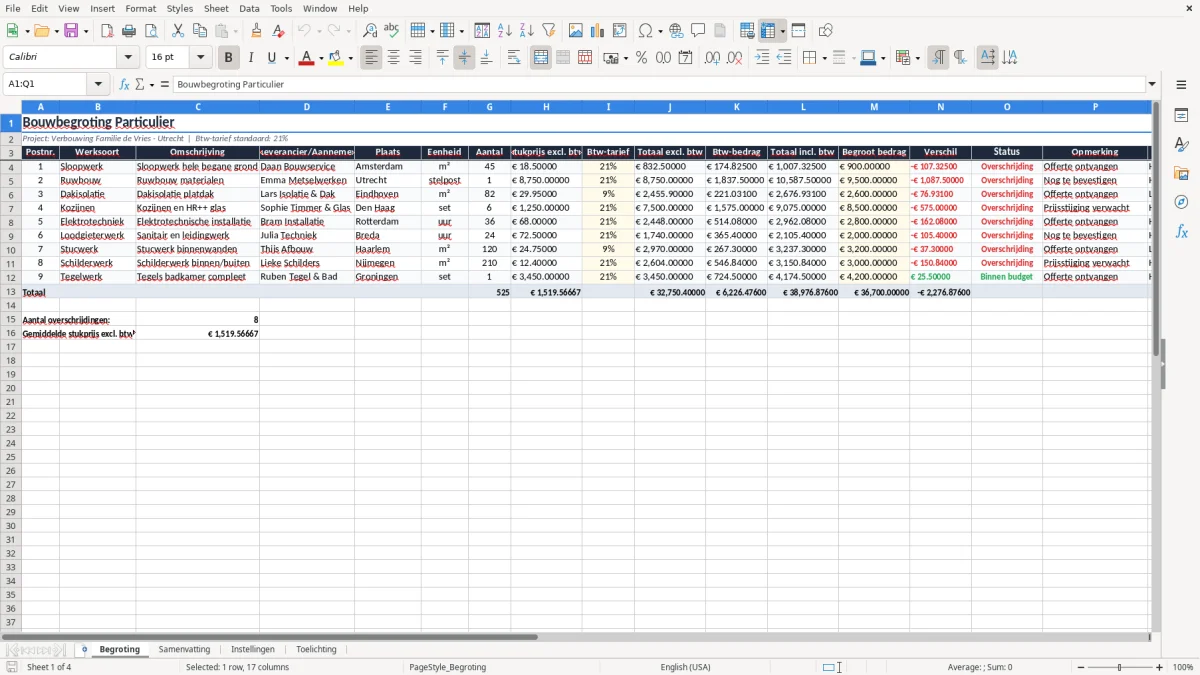The height and width of the screenshot is (675, 1200).
Task: Add a decimal place
Action: coord(712,58)
